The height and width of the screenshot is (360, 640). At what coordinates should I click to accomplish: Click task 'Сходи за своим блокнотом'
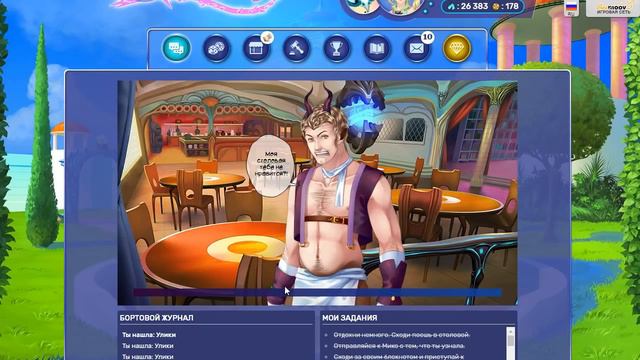398,356
